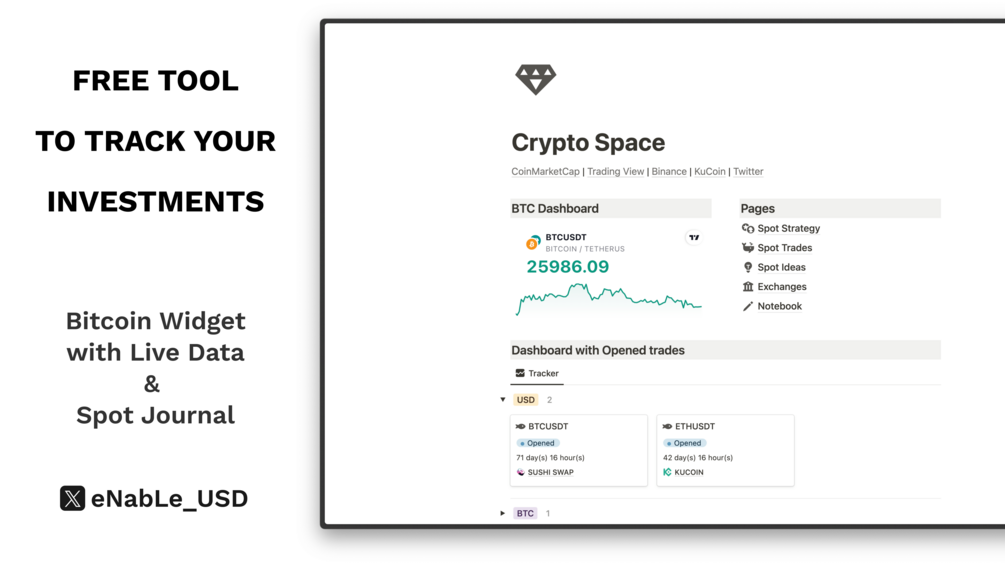
Task: Click the Exchanges bank icon
Action: point(748,287)
